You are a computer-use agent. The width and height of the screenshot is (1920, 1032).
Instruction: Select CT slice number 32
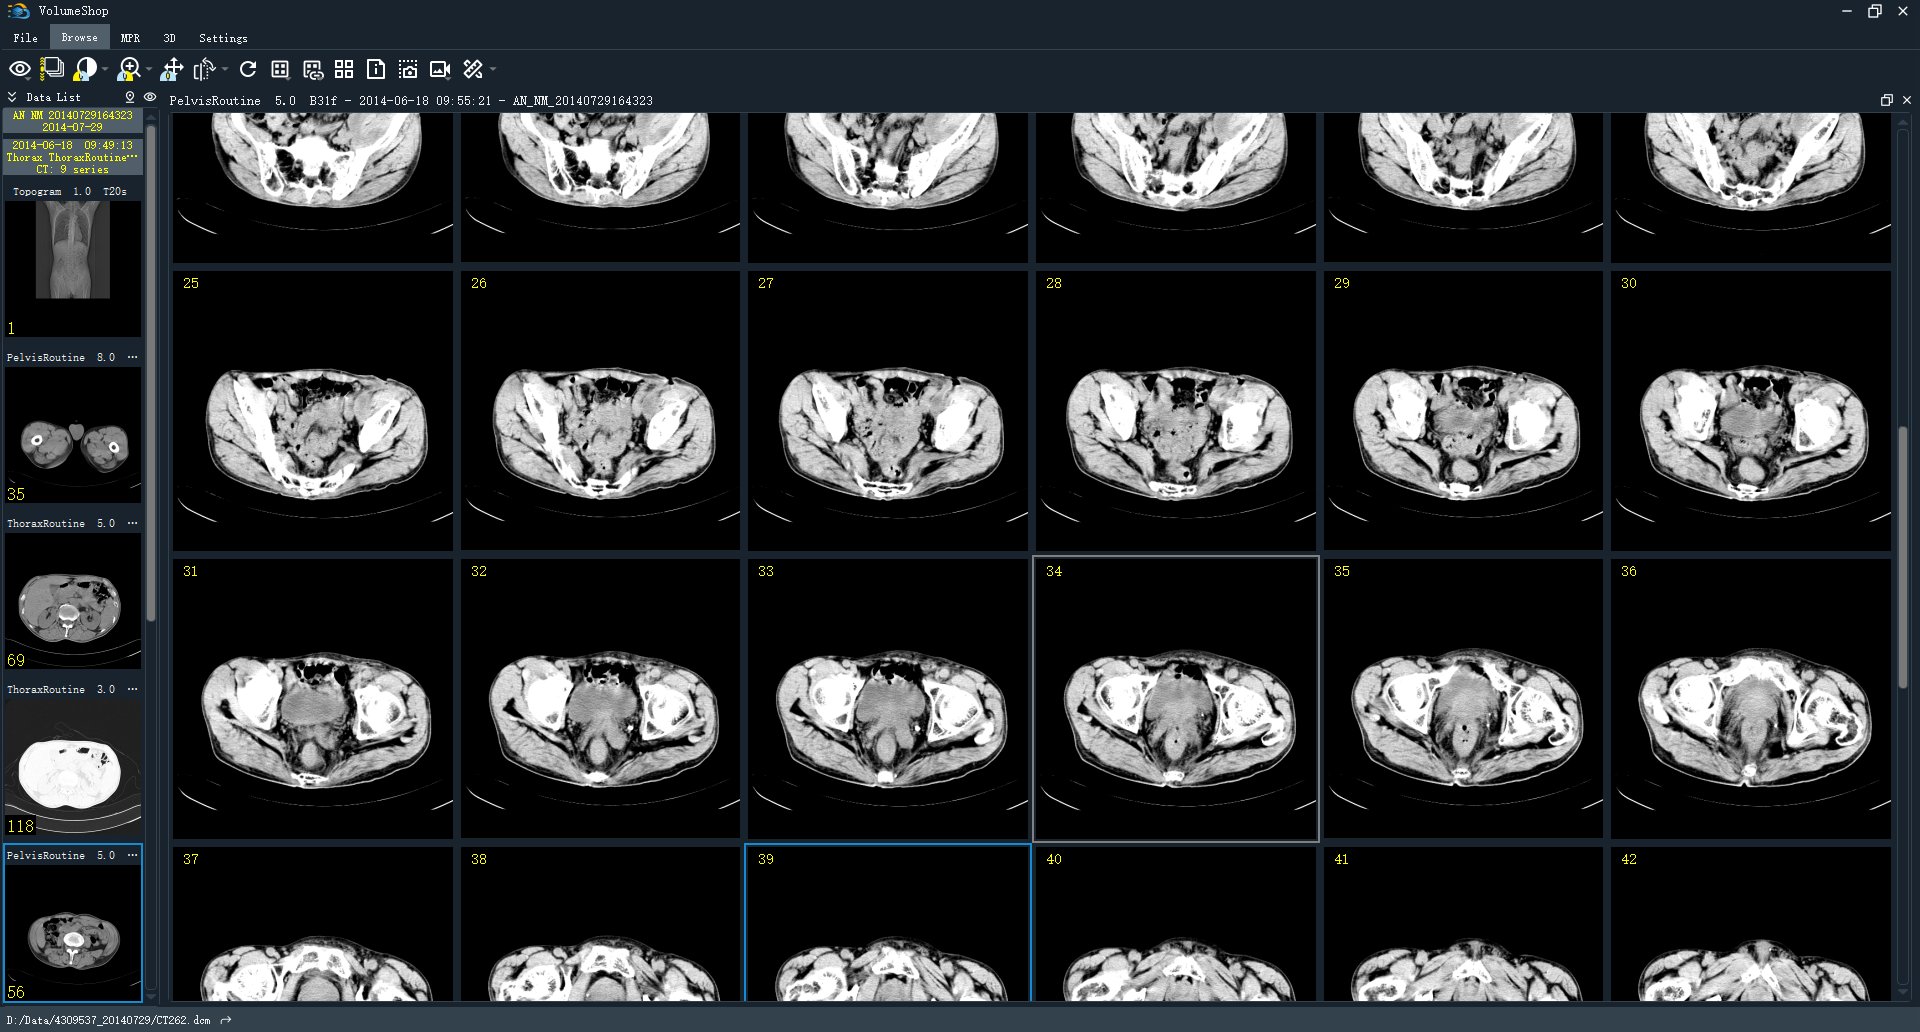(x=600, y=699)
